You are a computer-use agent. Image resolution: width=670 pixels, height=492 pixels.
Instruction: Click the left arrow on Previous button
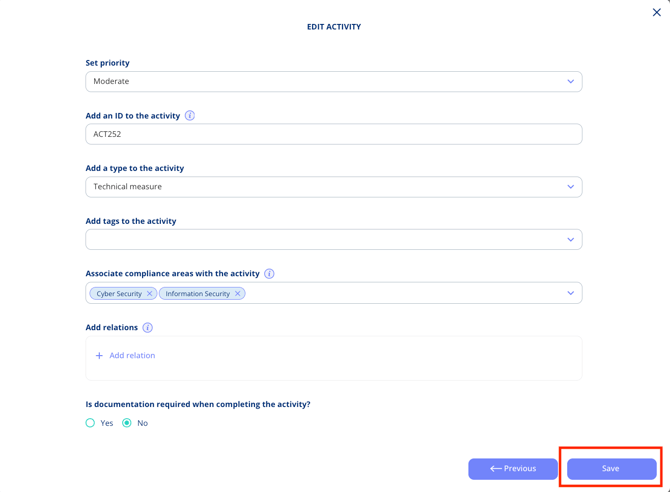[496, 468]
